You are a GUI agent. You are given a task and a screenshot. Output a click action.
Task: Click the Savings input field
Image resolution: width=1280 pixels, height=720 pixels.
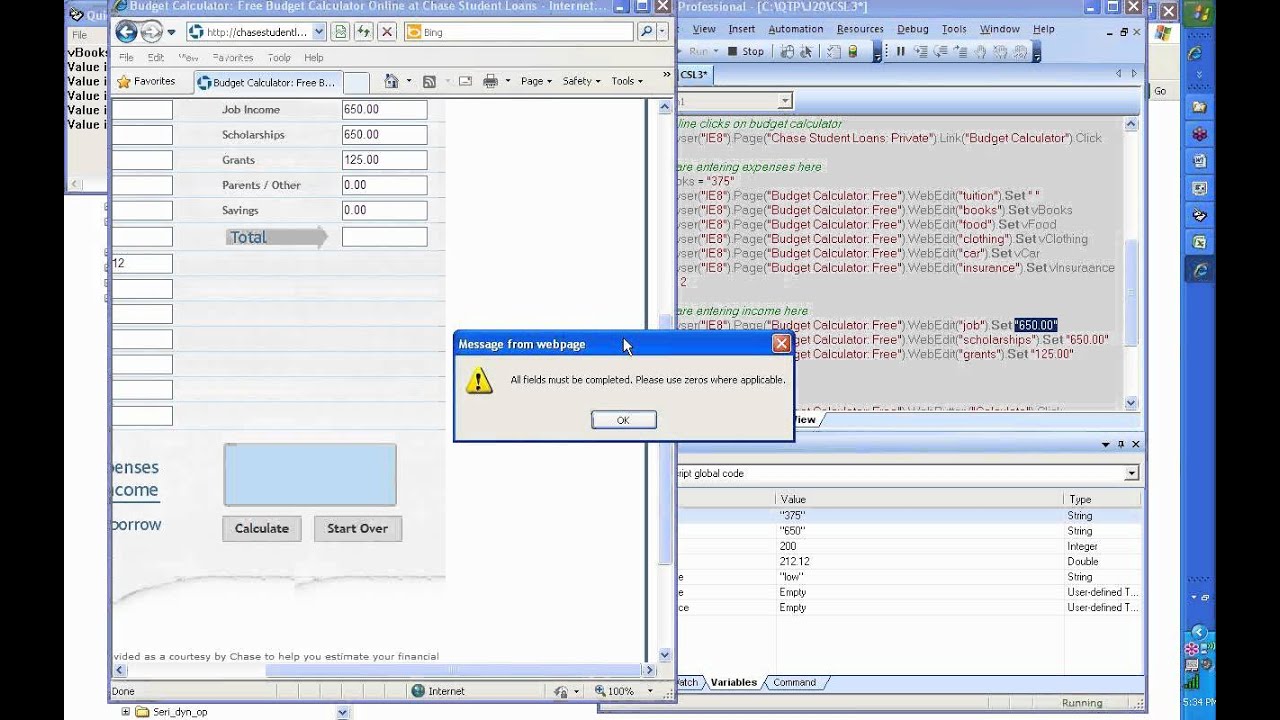[x=384, y=210]
